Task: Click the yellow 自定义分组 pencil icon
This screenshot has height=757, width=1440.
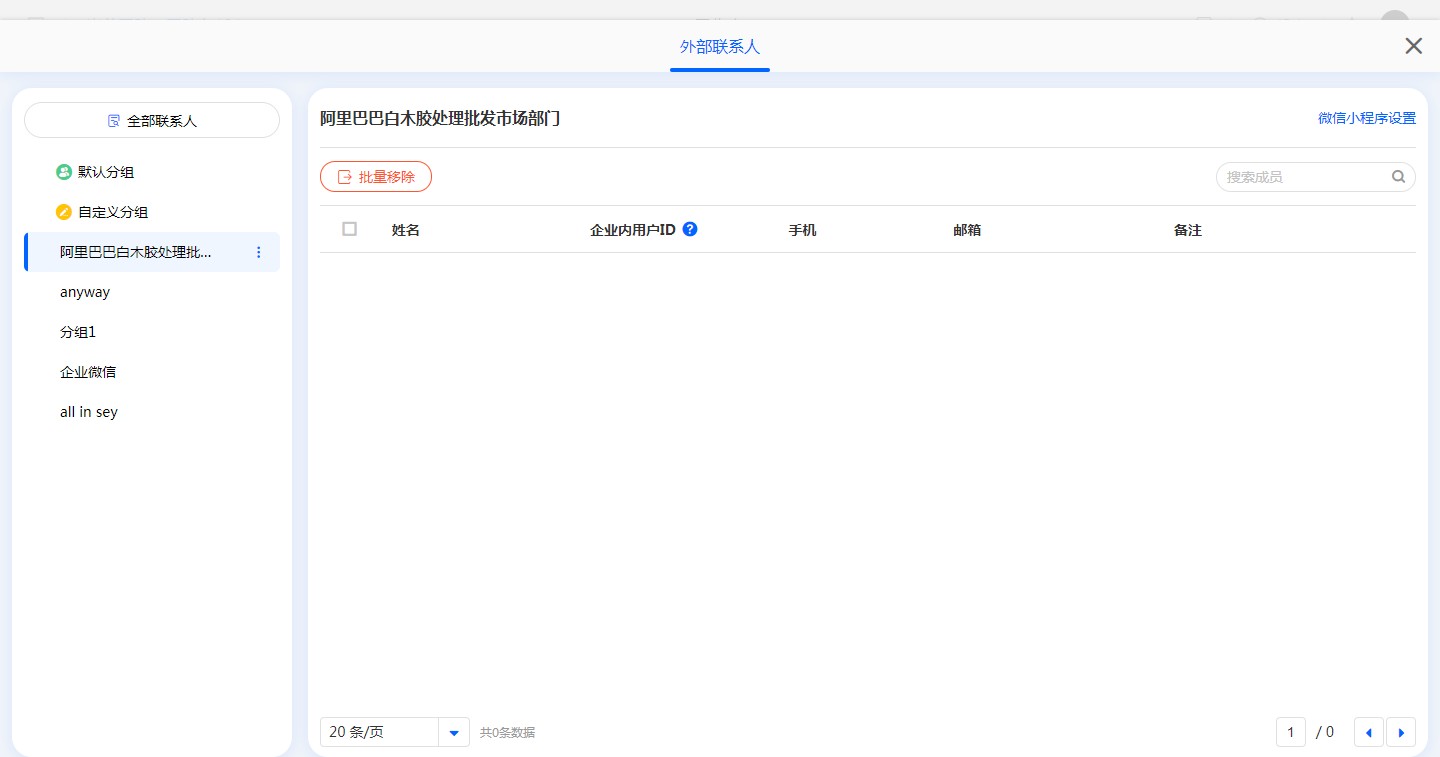Action: point(64,212)
